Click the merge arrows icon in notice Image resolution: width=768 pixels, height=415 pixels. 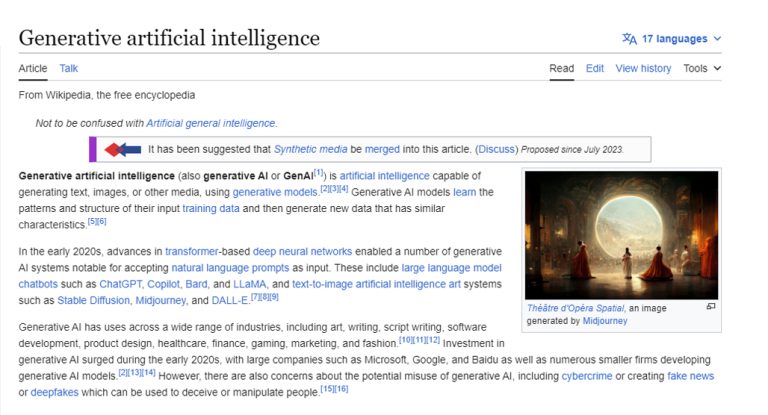[x=123, y=149]
